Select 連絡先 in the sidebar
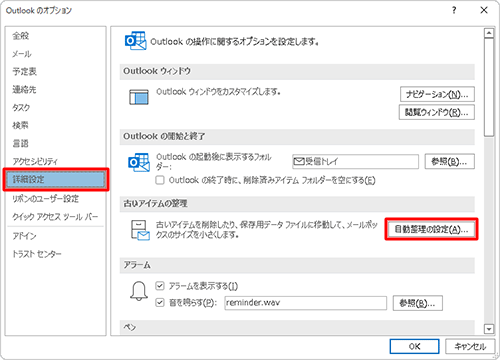The width and height of the screenshot is (500, 360). tap(24, 89)
